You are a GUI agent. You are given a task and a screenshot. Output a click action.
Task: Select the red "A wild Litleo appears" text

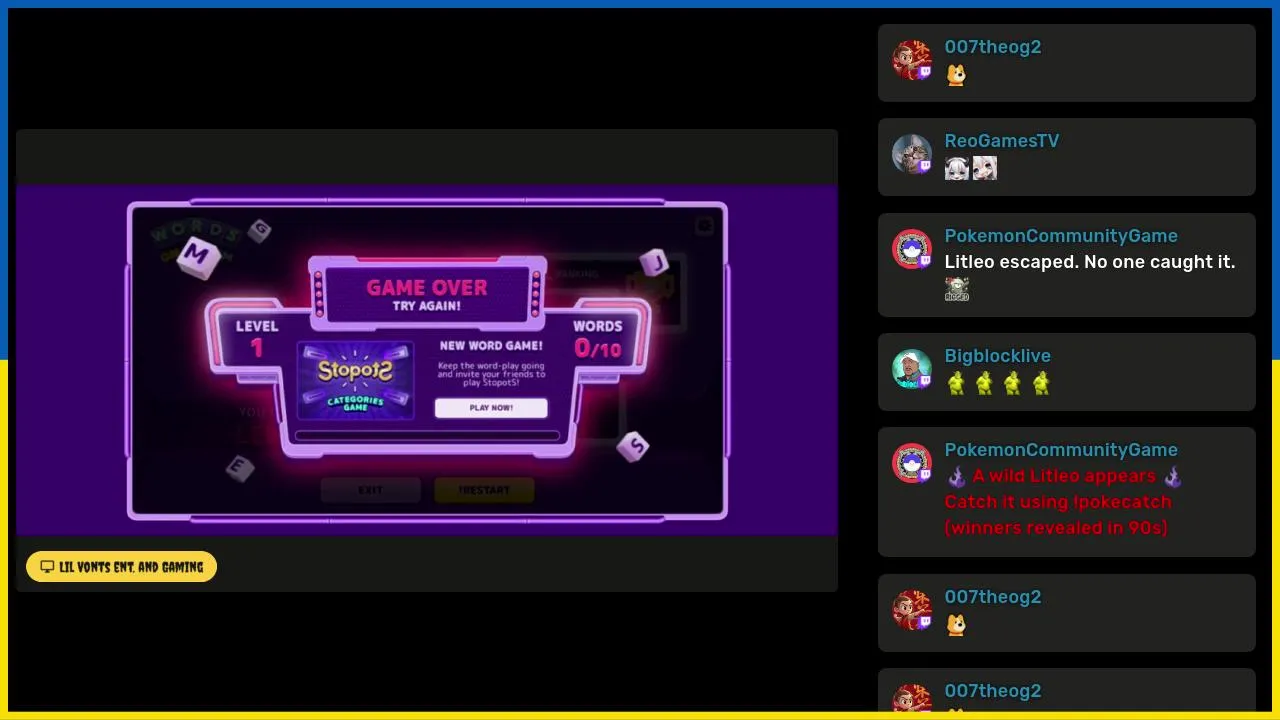(x=1064, y=476)
